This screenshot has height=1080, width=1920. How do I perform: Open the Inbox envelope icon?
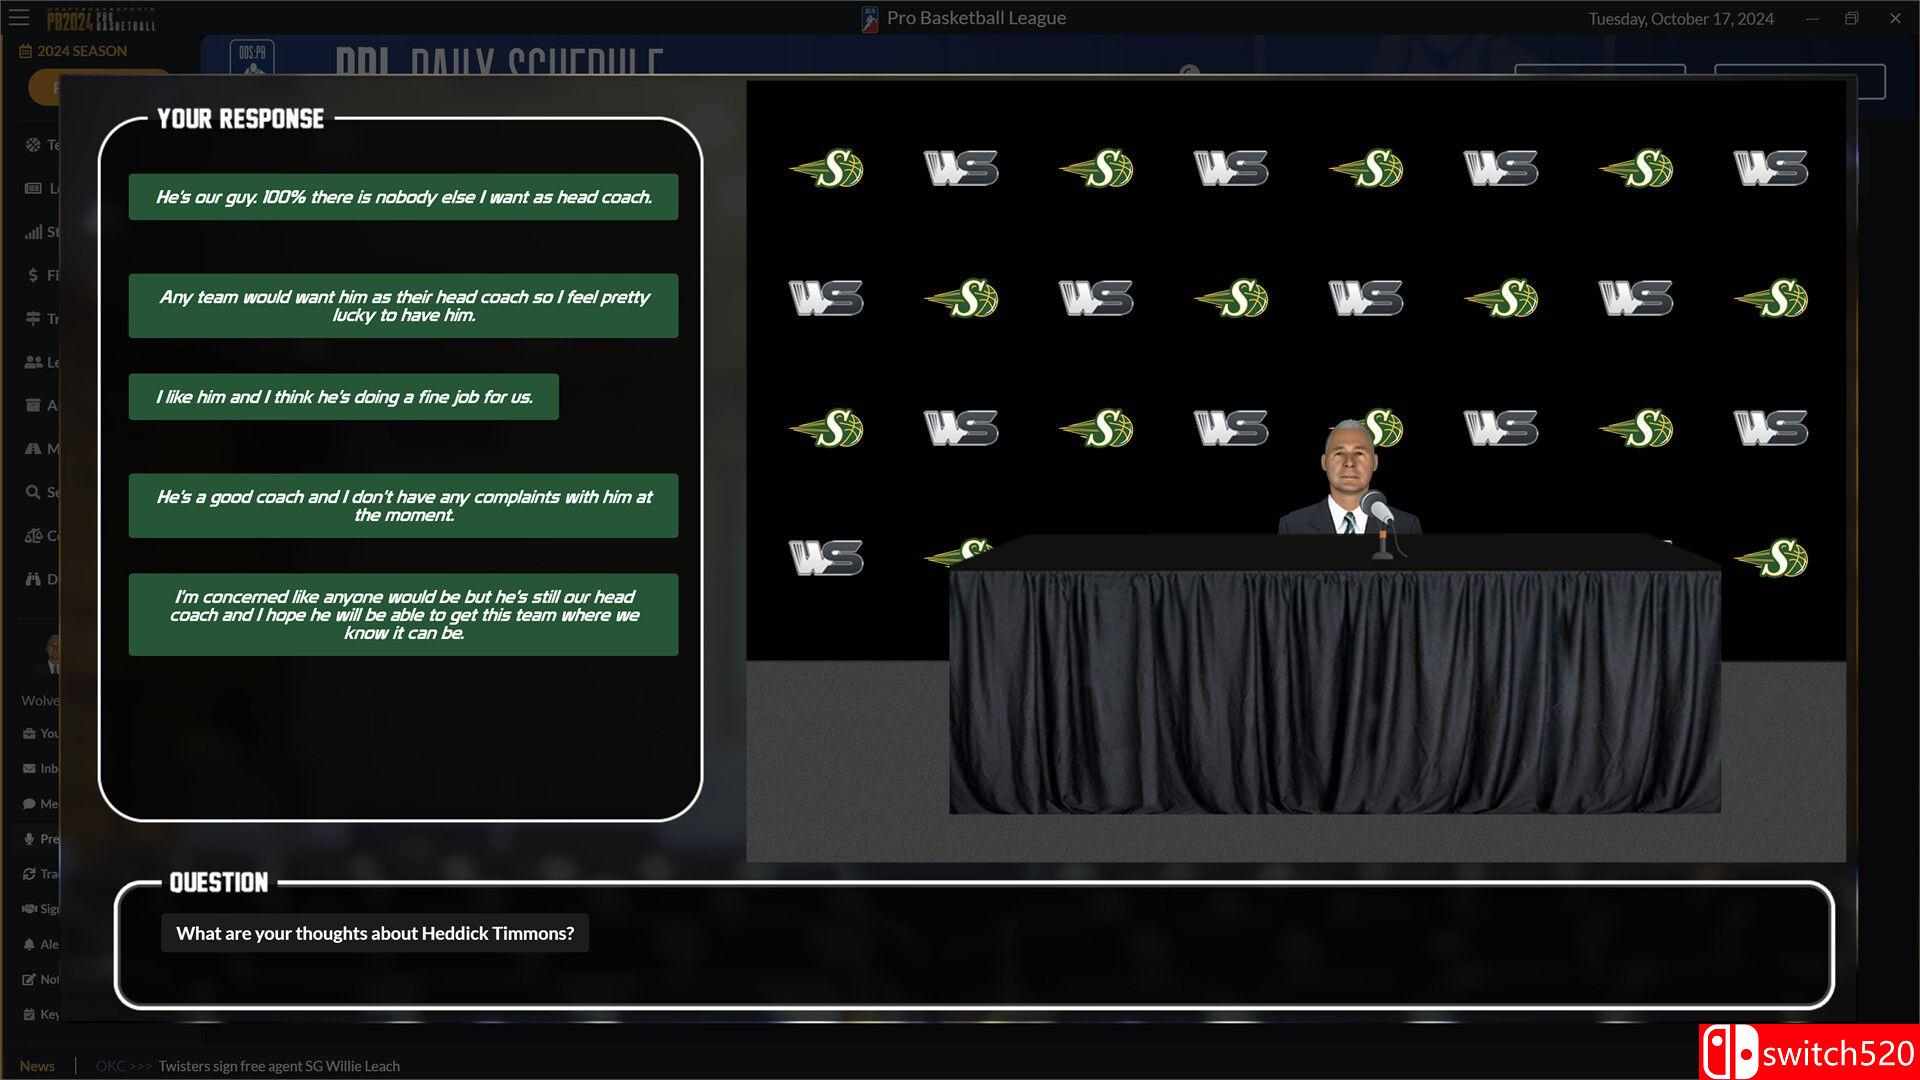click(29, 769)
